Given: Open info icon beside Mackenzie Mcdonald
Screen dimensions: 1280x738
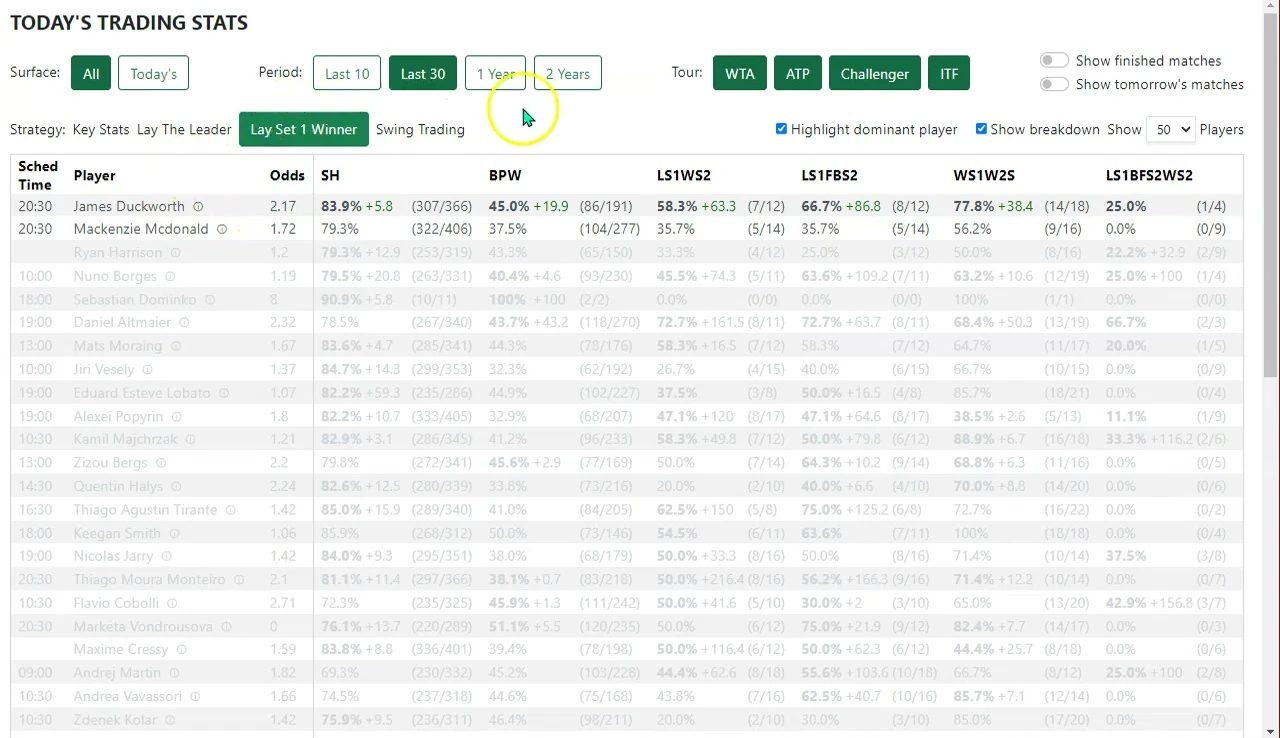Looking at the screenshot, I should (222, 229).
